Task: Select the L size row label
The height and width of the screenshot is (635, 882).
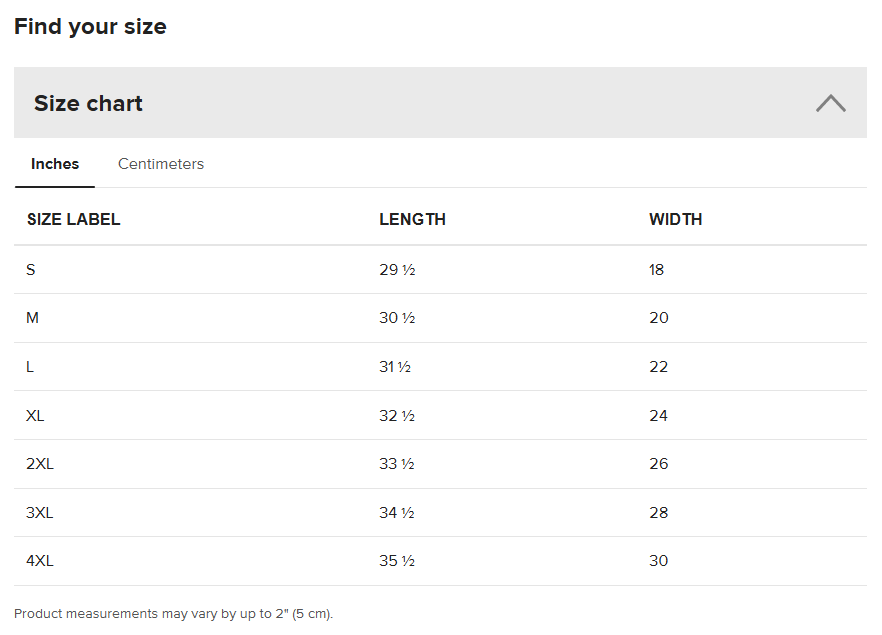Action: 30,367
